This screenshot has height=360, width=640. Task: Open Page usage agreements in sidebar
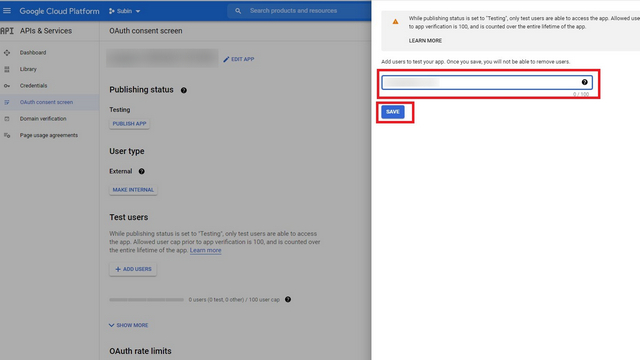pos(49,135)
